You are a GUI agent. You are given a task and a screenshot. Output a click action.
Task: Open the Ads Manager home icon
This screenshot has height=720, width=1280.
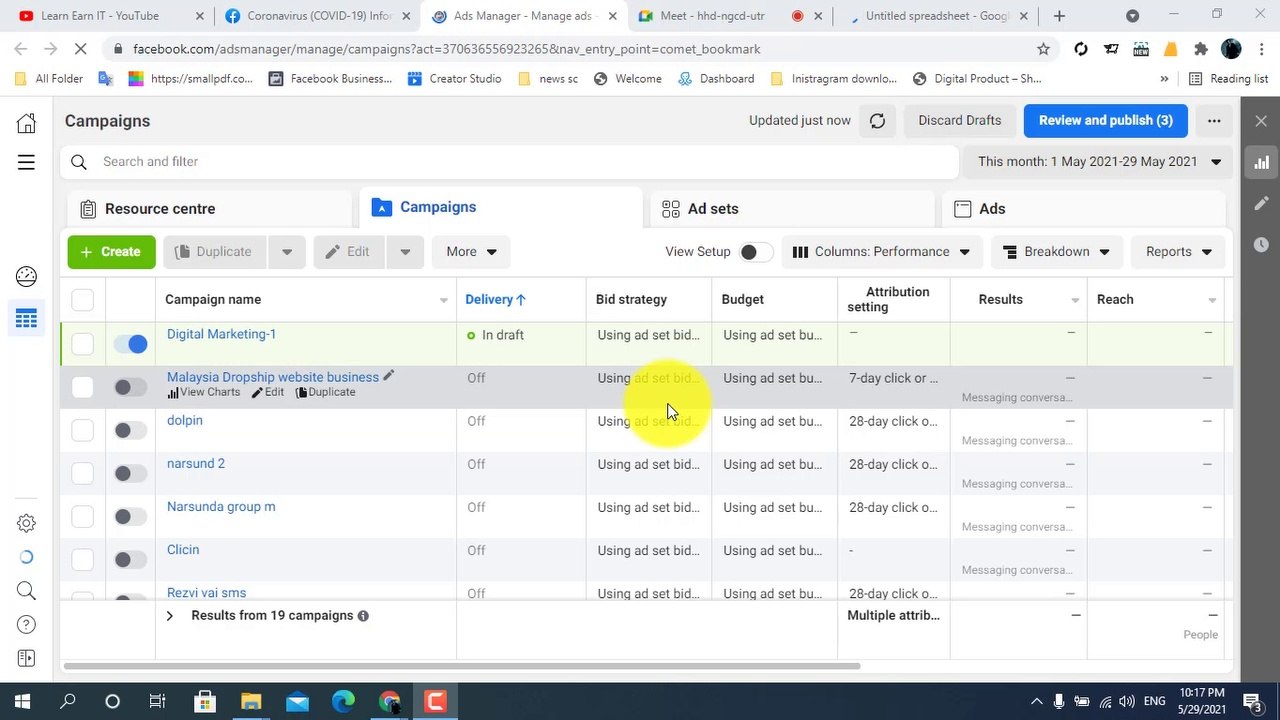[x=26, y=122]
